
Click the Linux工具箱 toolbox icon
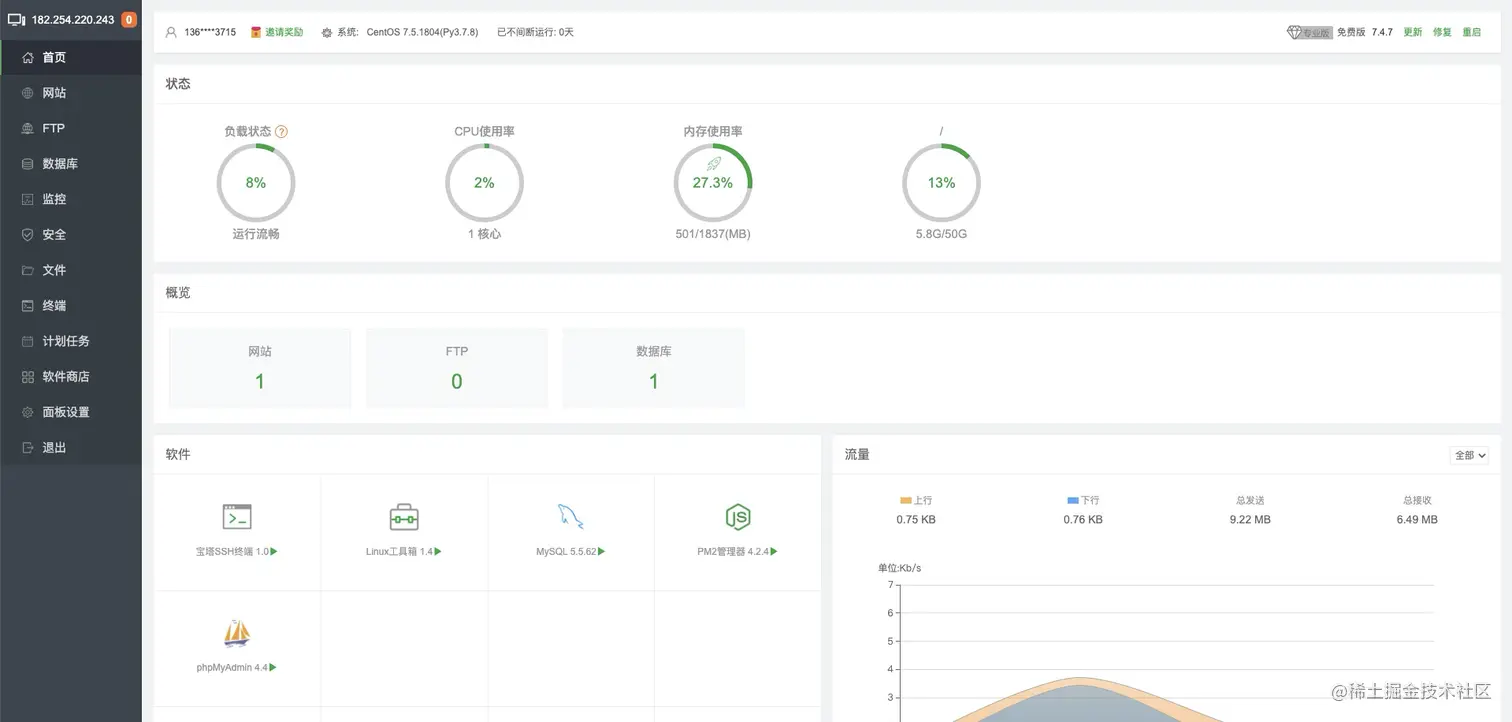tap(404, 517)
